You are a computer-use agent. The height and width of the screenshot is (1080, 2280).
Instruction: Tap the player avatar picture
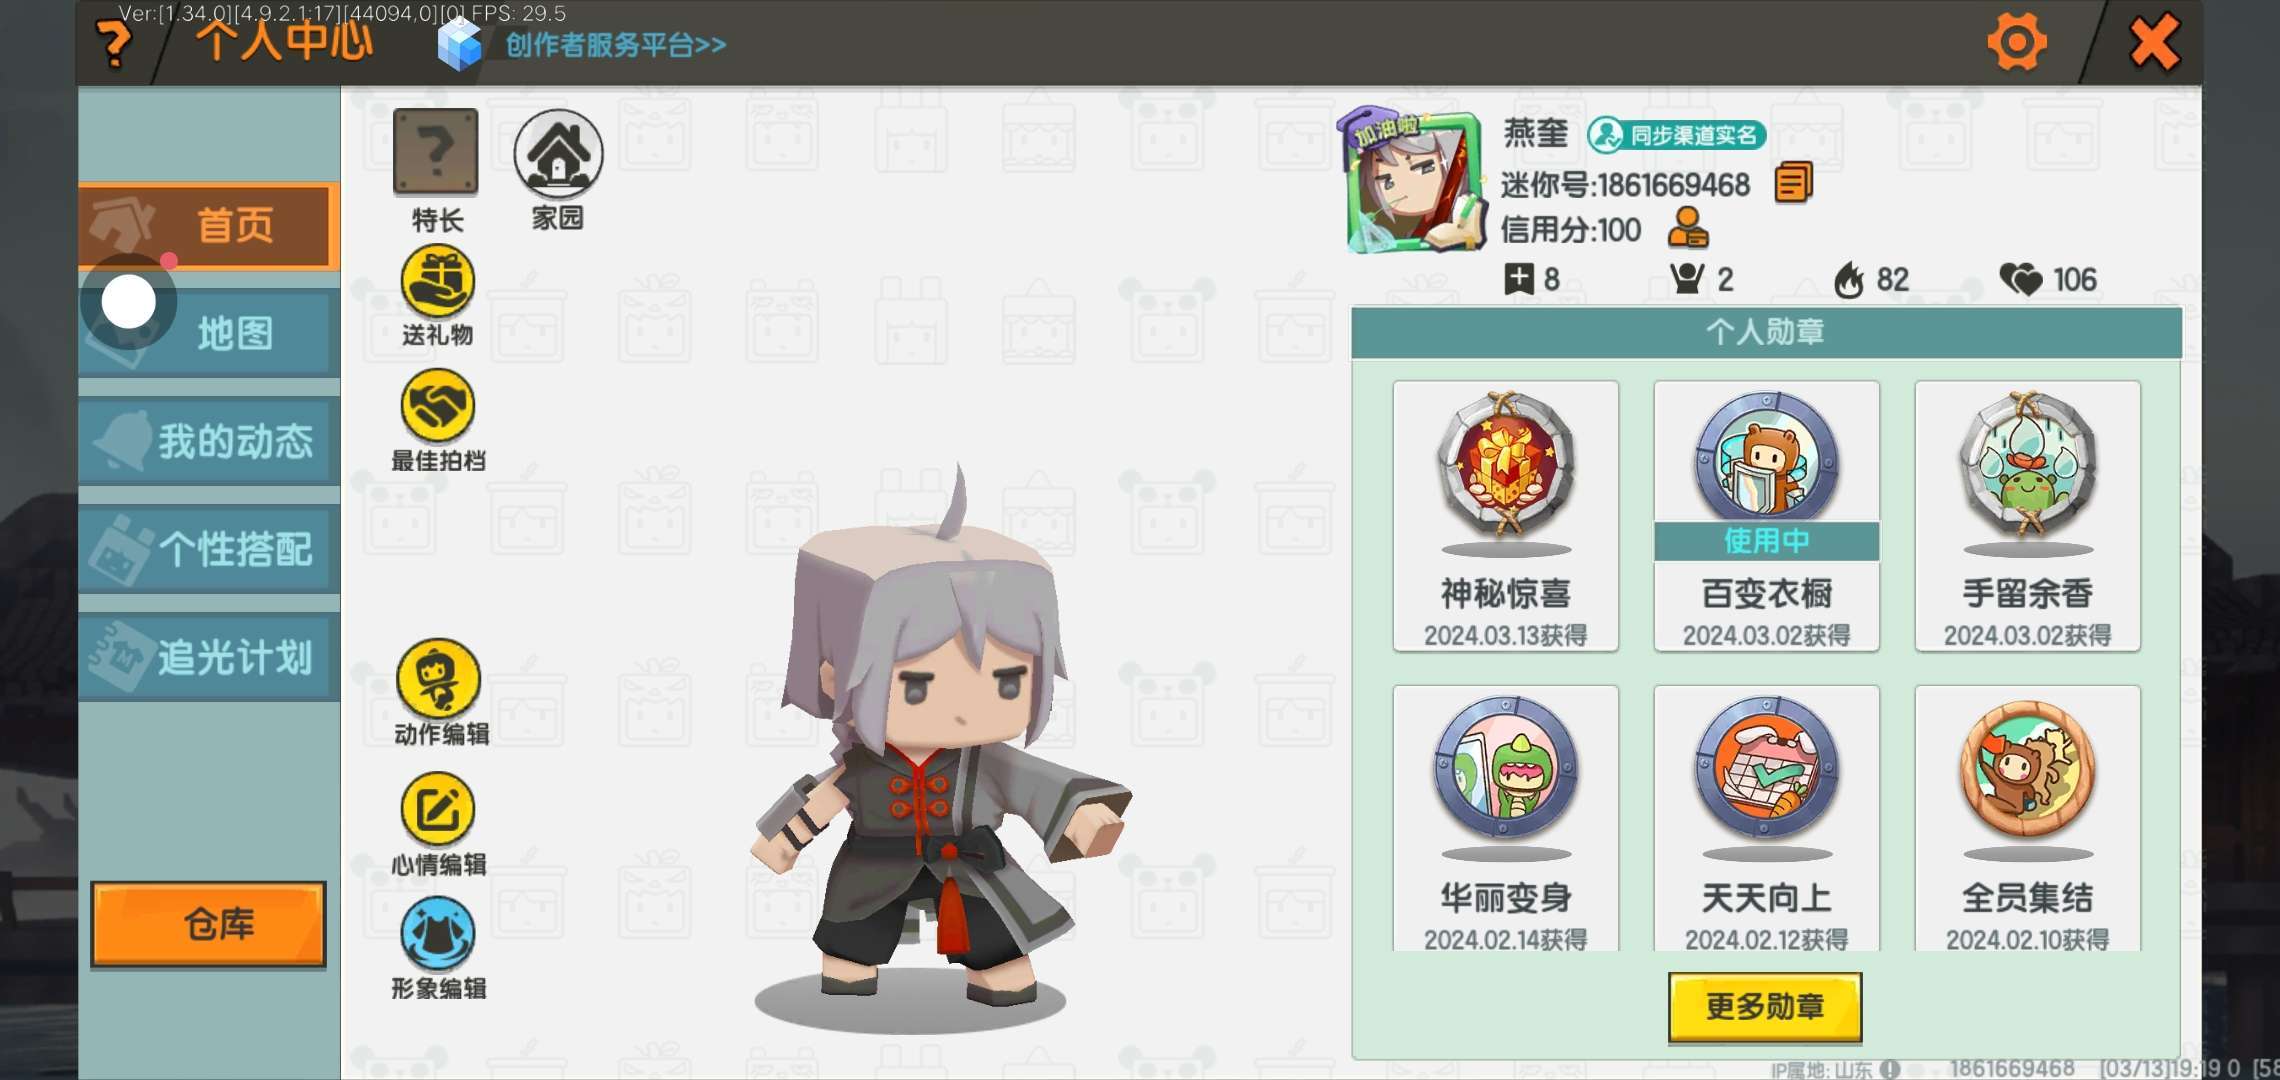pyautogui.click(x=1413, y=182)
